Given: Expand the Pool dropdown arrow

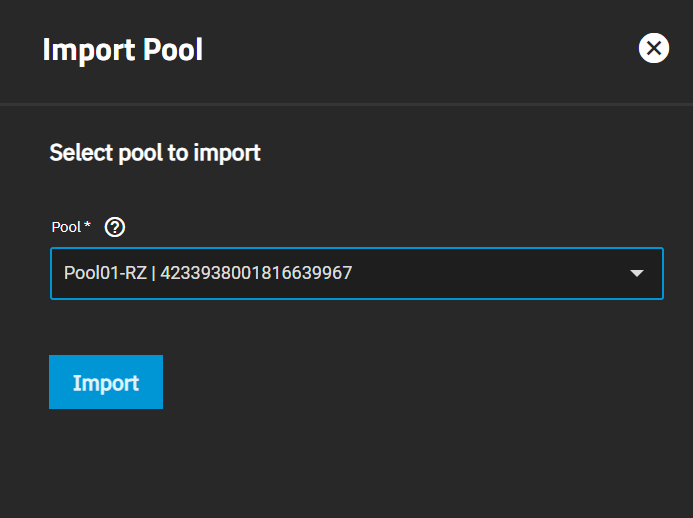Looking at the screenshot, I should (x=636, y=273).
